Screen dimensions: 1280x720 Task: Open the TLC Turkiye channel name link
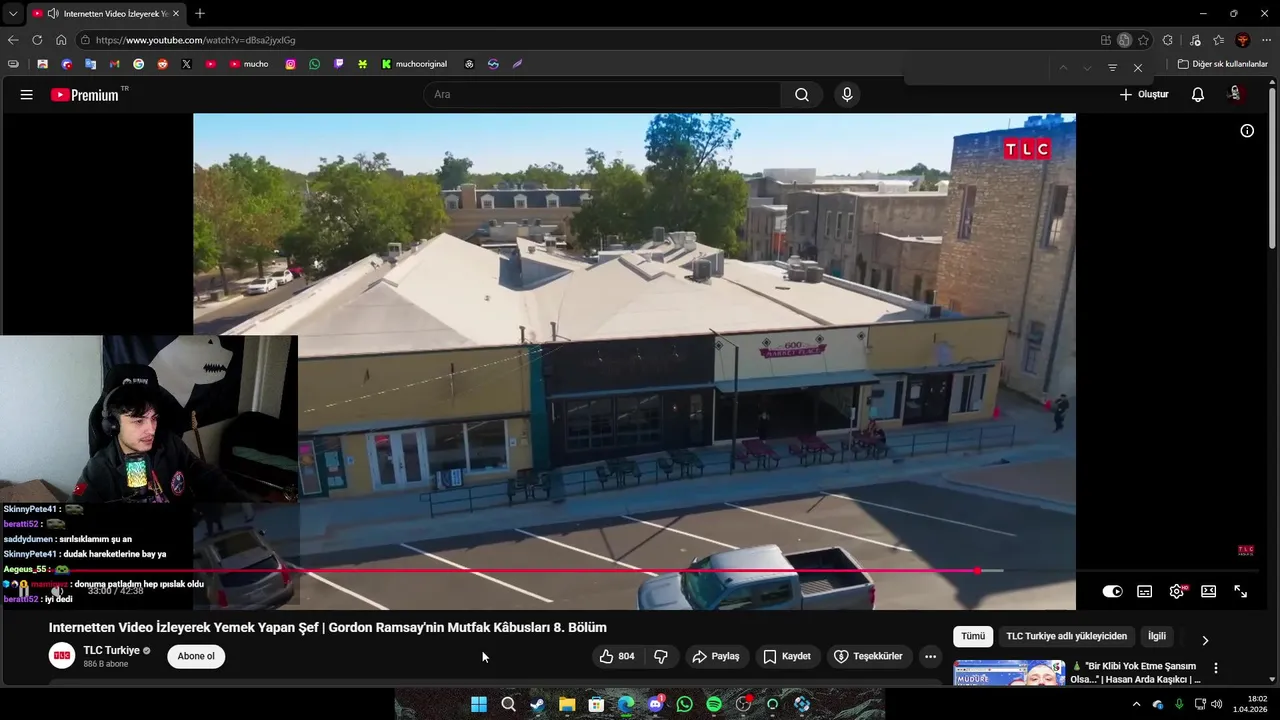[x=111, y=650]
